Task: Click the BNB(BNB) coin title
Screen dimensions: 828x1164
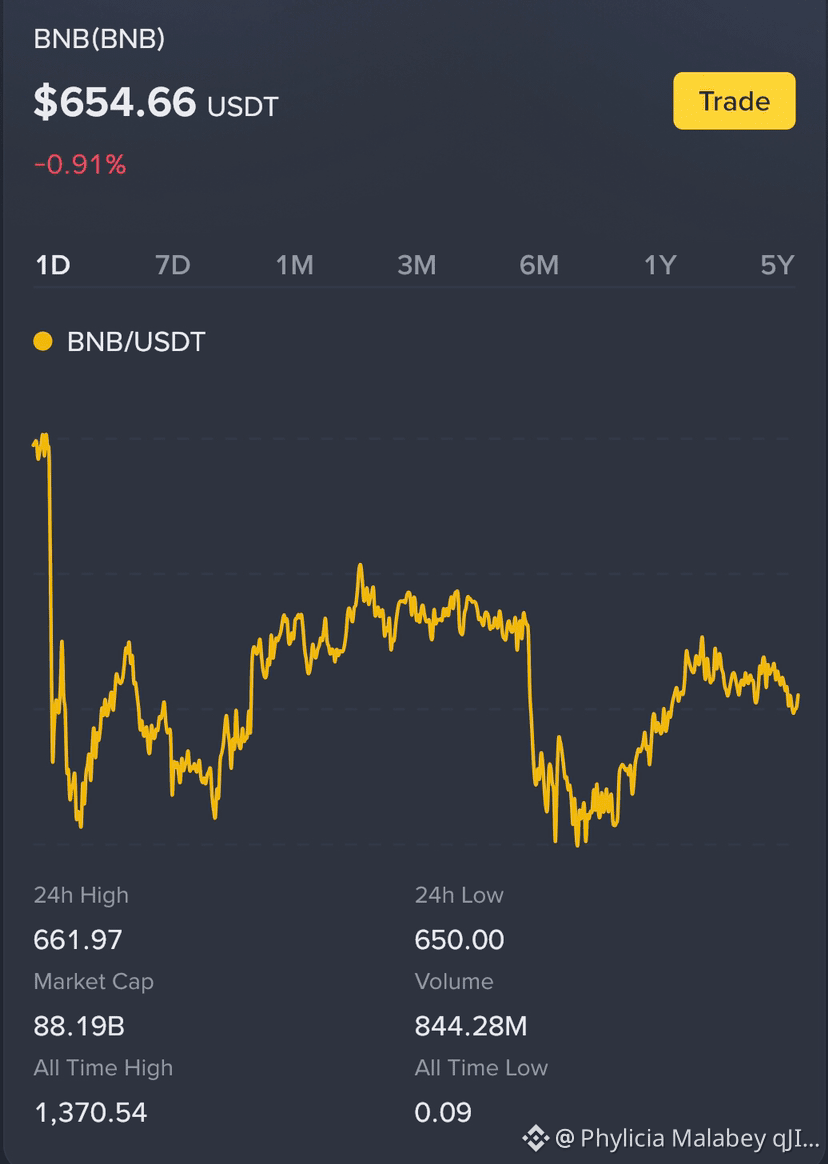Action: (99, 39)
